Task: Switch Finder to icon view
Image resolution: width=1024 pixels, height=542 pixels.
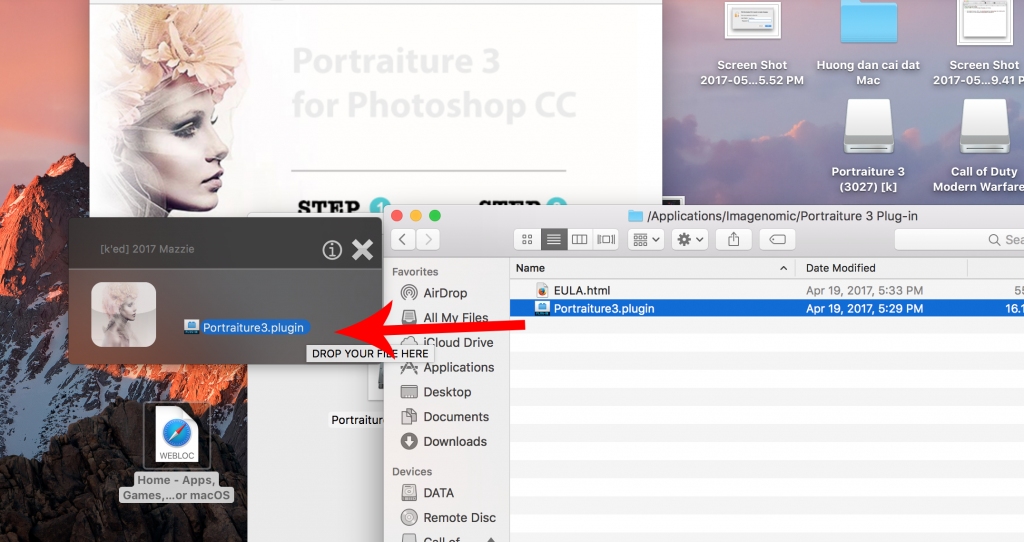Action: [x=528, y=240]
